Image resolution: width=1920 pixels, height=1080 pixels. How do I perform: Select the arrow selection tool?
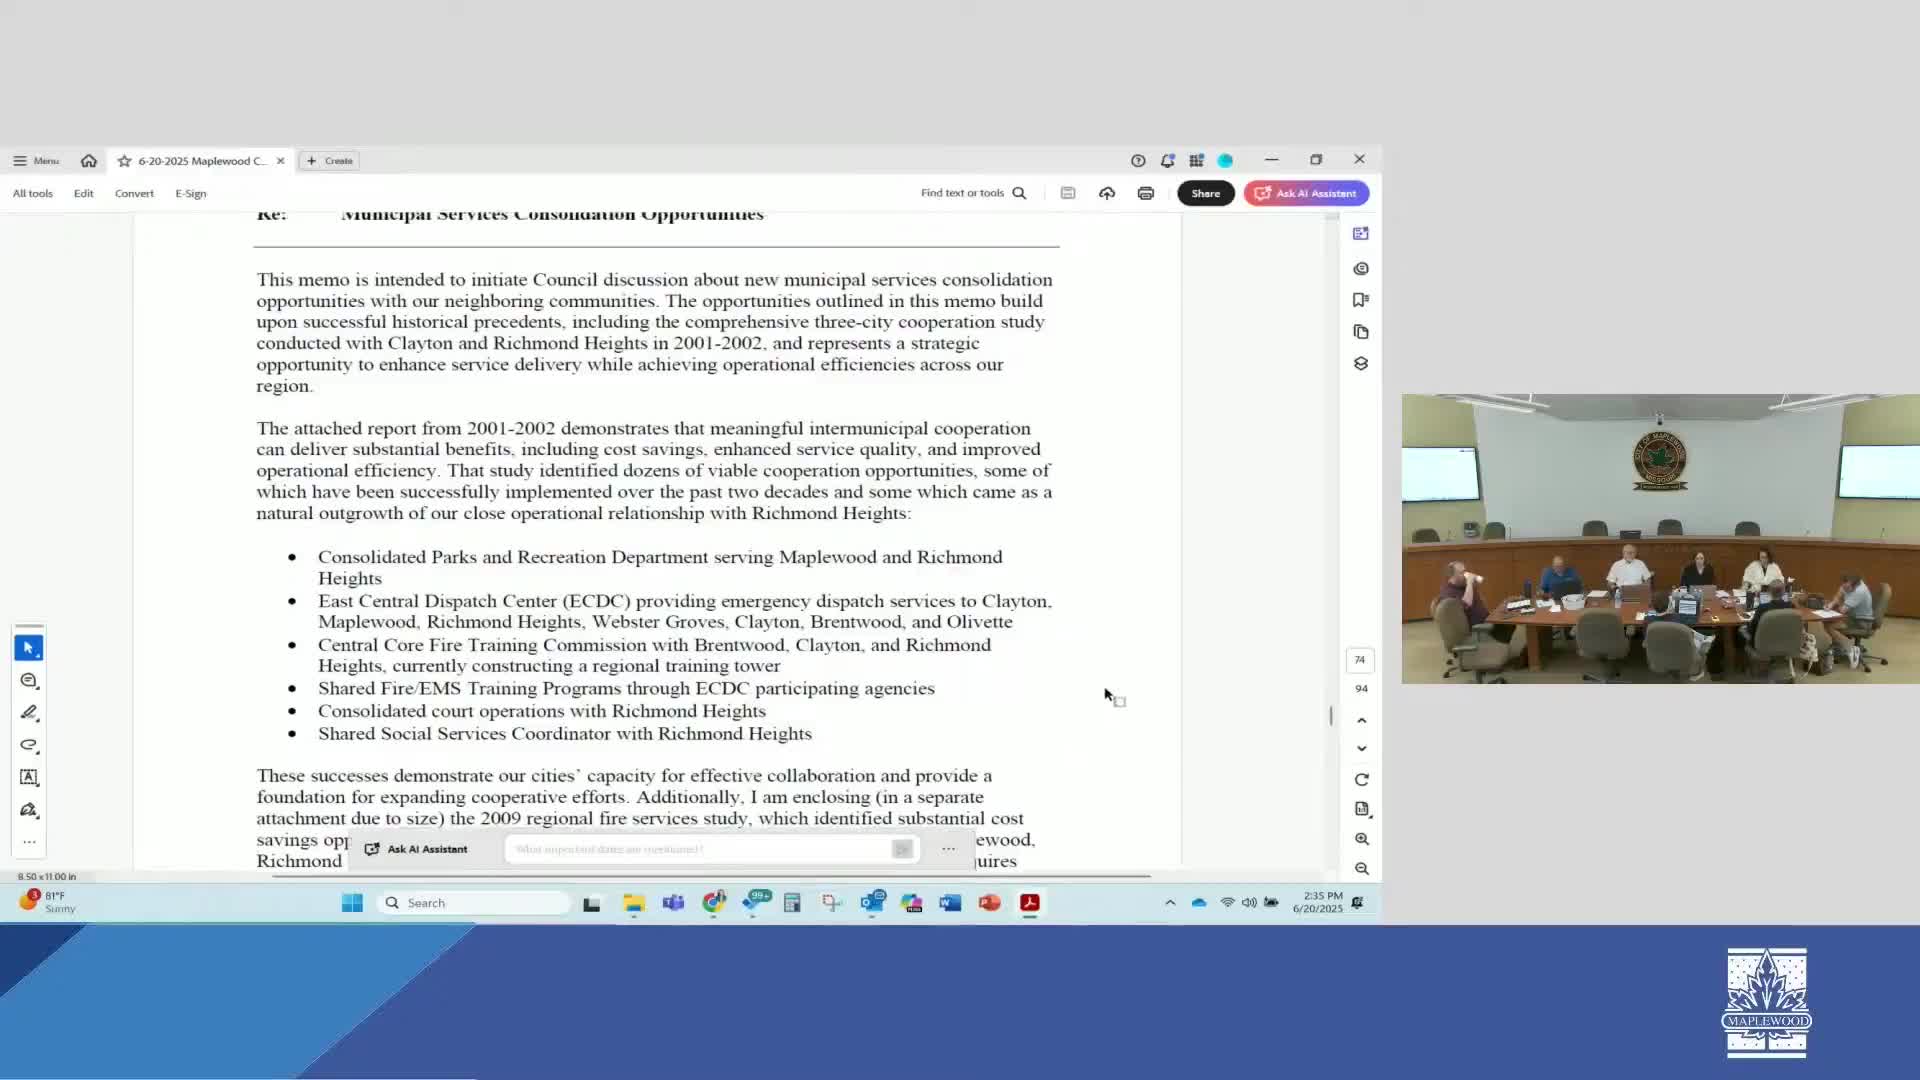28,648
